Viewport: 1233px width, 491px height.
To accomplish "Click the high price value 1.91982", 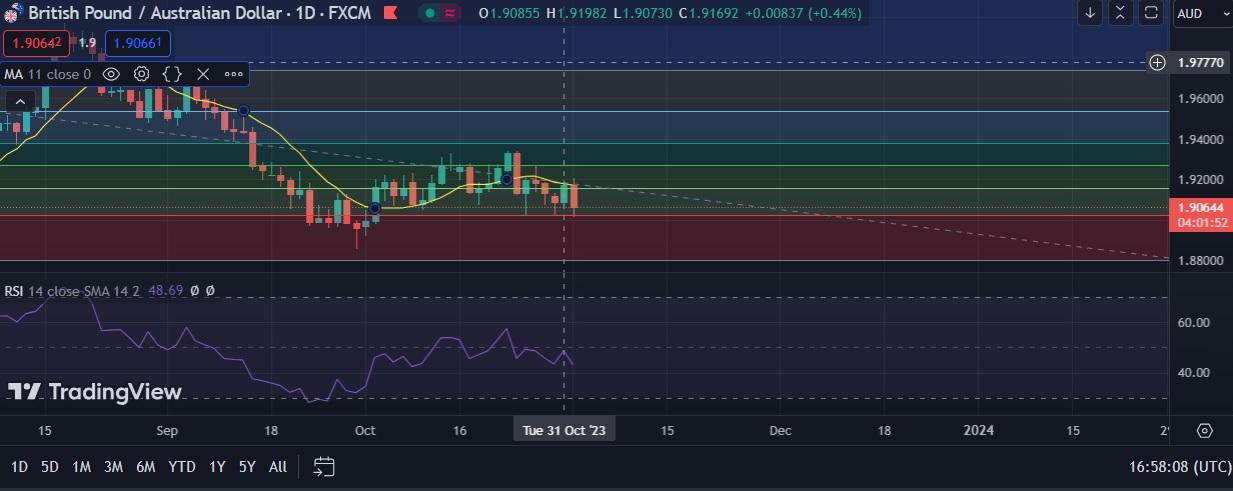I will click(582, 13).
